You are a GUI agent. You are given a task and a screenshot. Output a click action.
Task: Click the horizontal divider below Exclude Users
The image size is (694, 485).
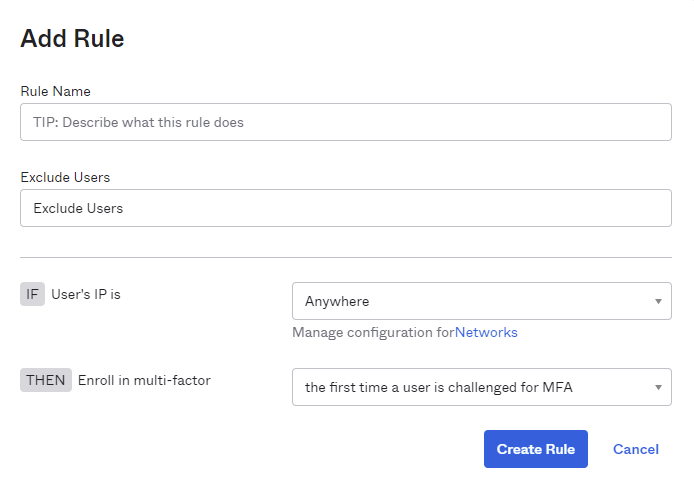(345, 257)
